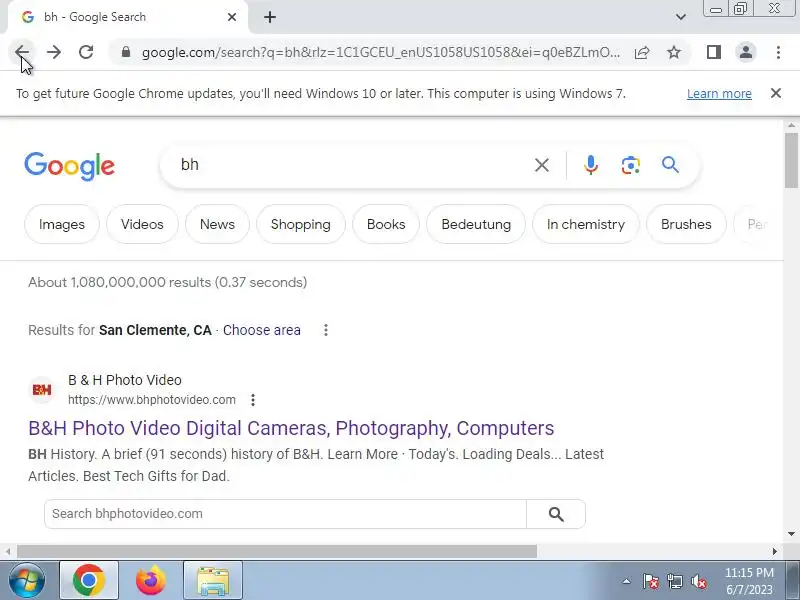The width and height of the screenshot is (800, 600).
Task: Click the 'San Clemente, CA' location text
Action: (155, 330)
